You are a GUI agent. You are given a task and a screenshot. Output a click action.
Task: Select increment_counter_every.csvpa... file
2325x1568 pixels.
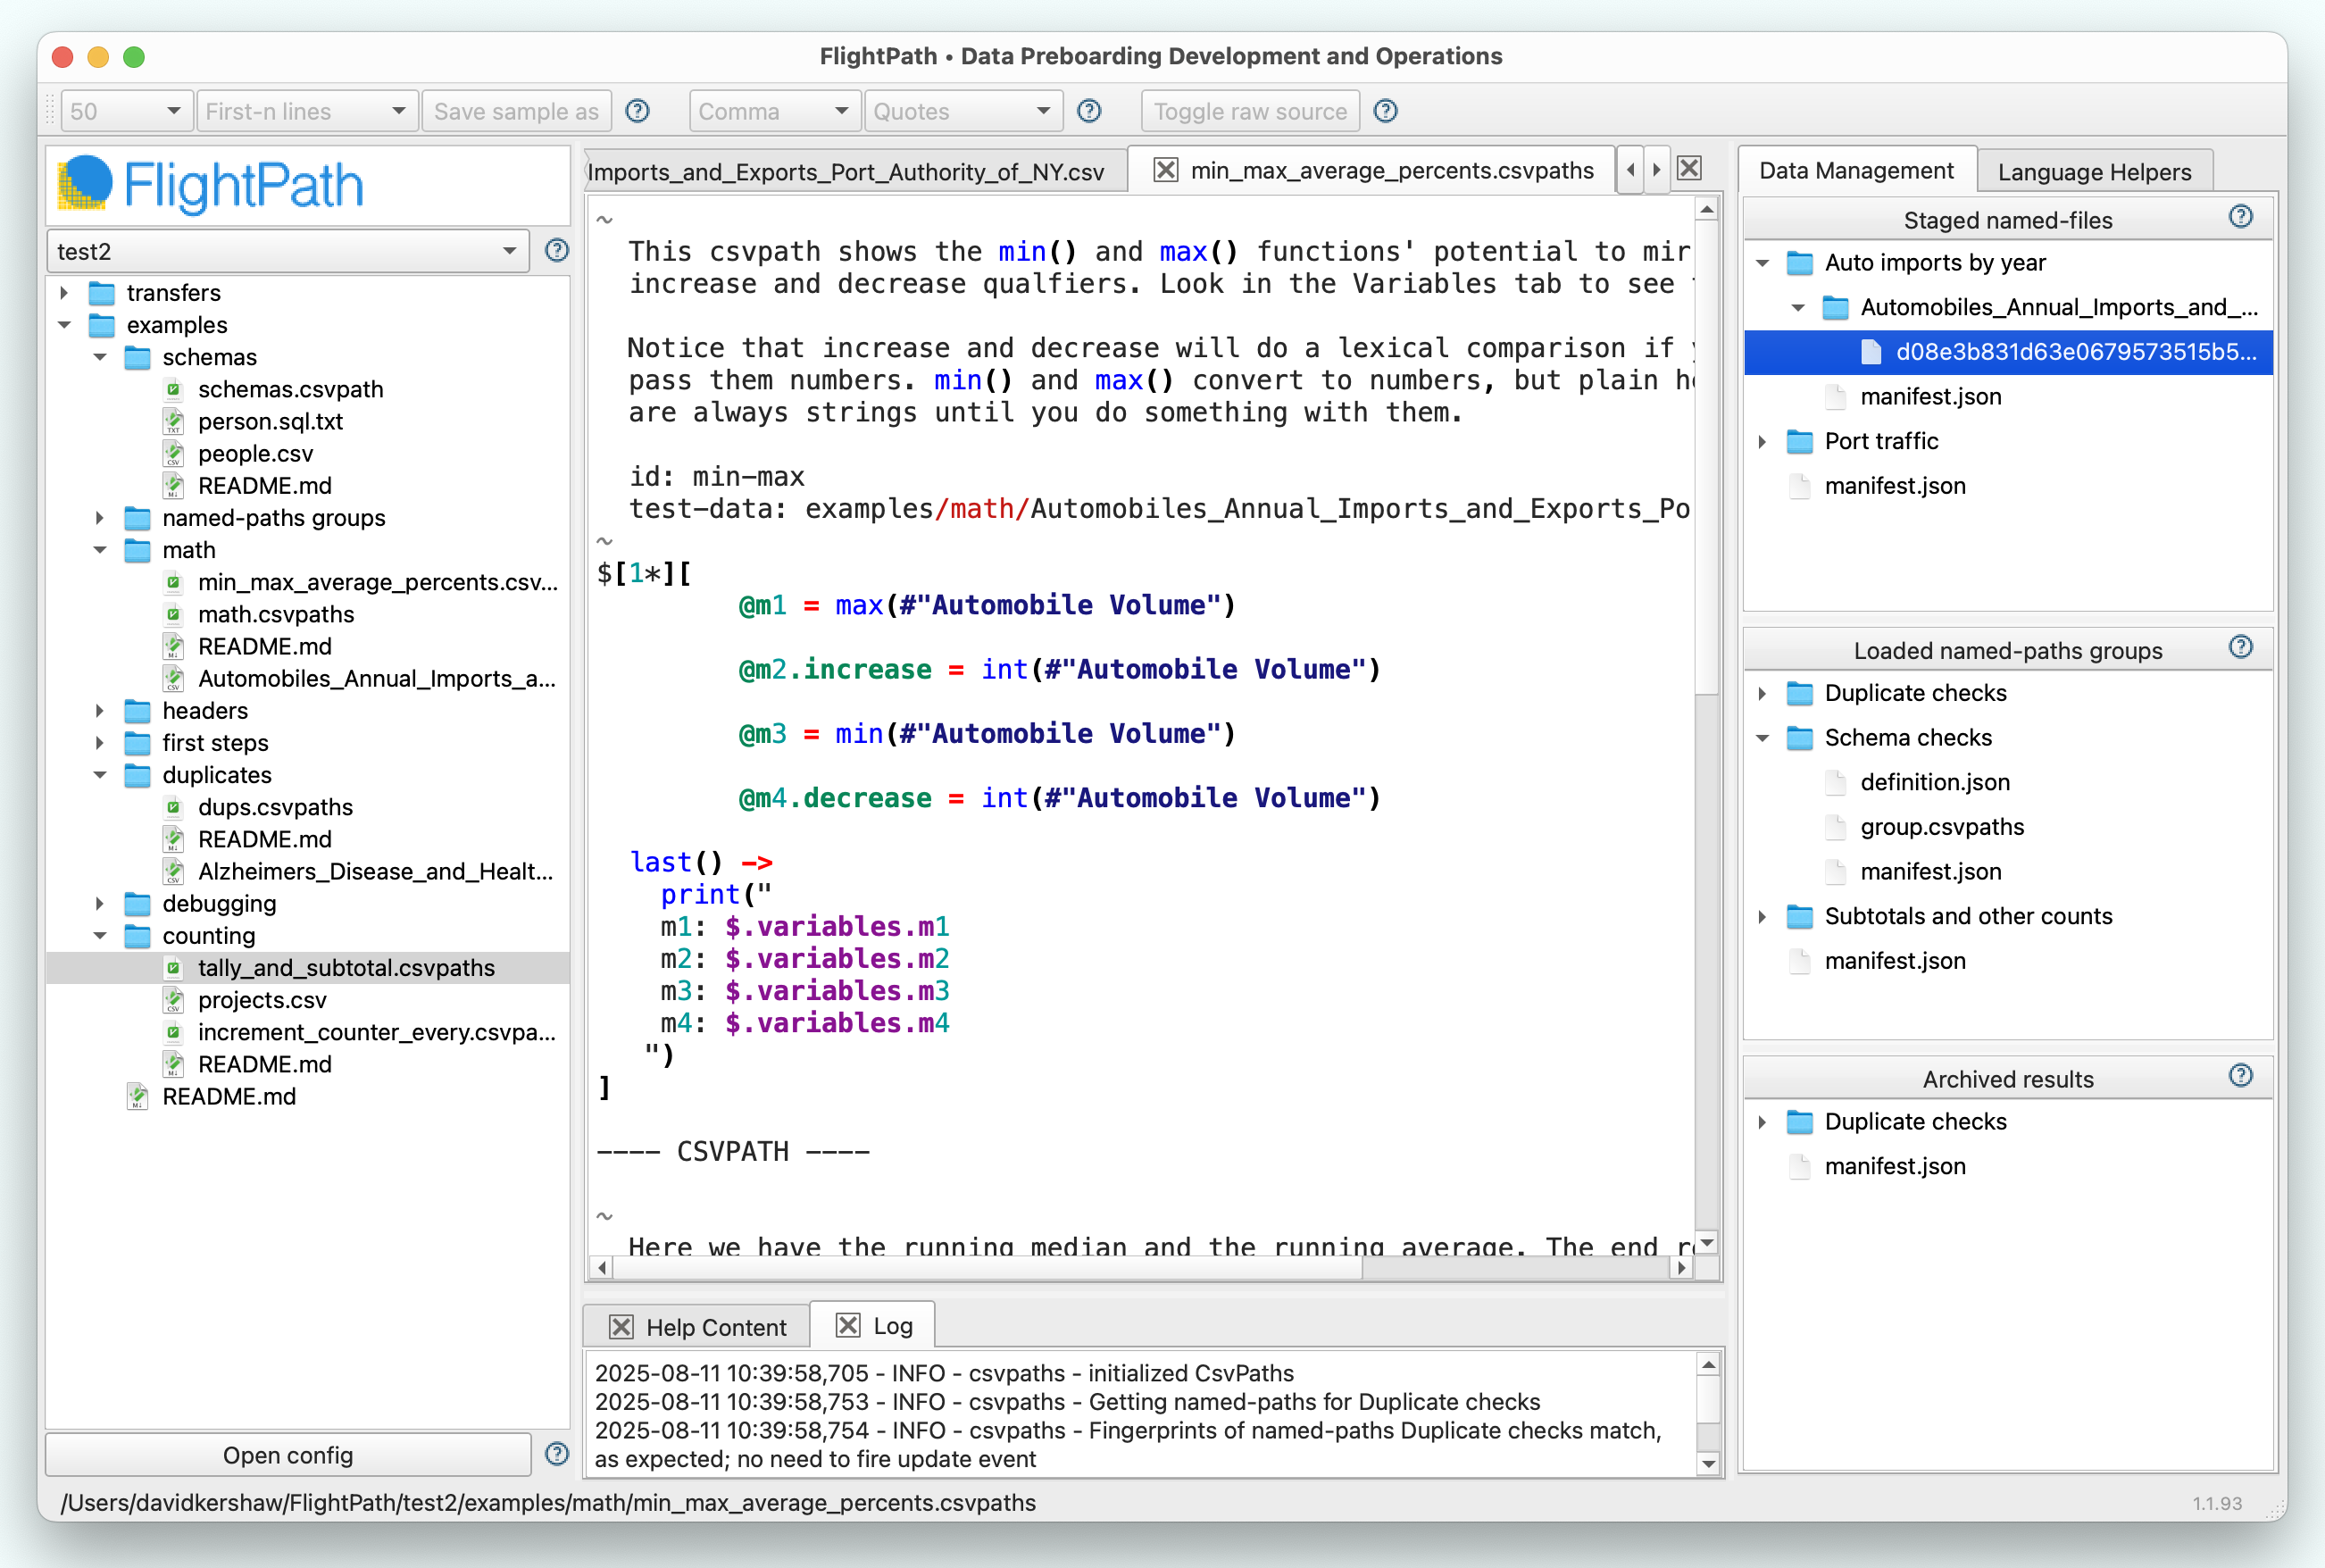pos(376,1032)
